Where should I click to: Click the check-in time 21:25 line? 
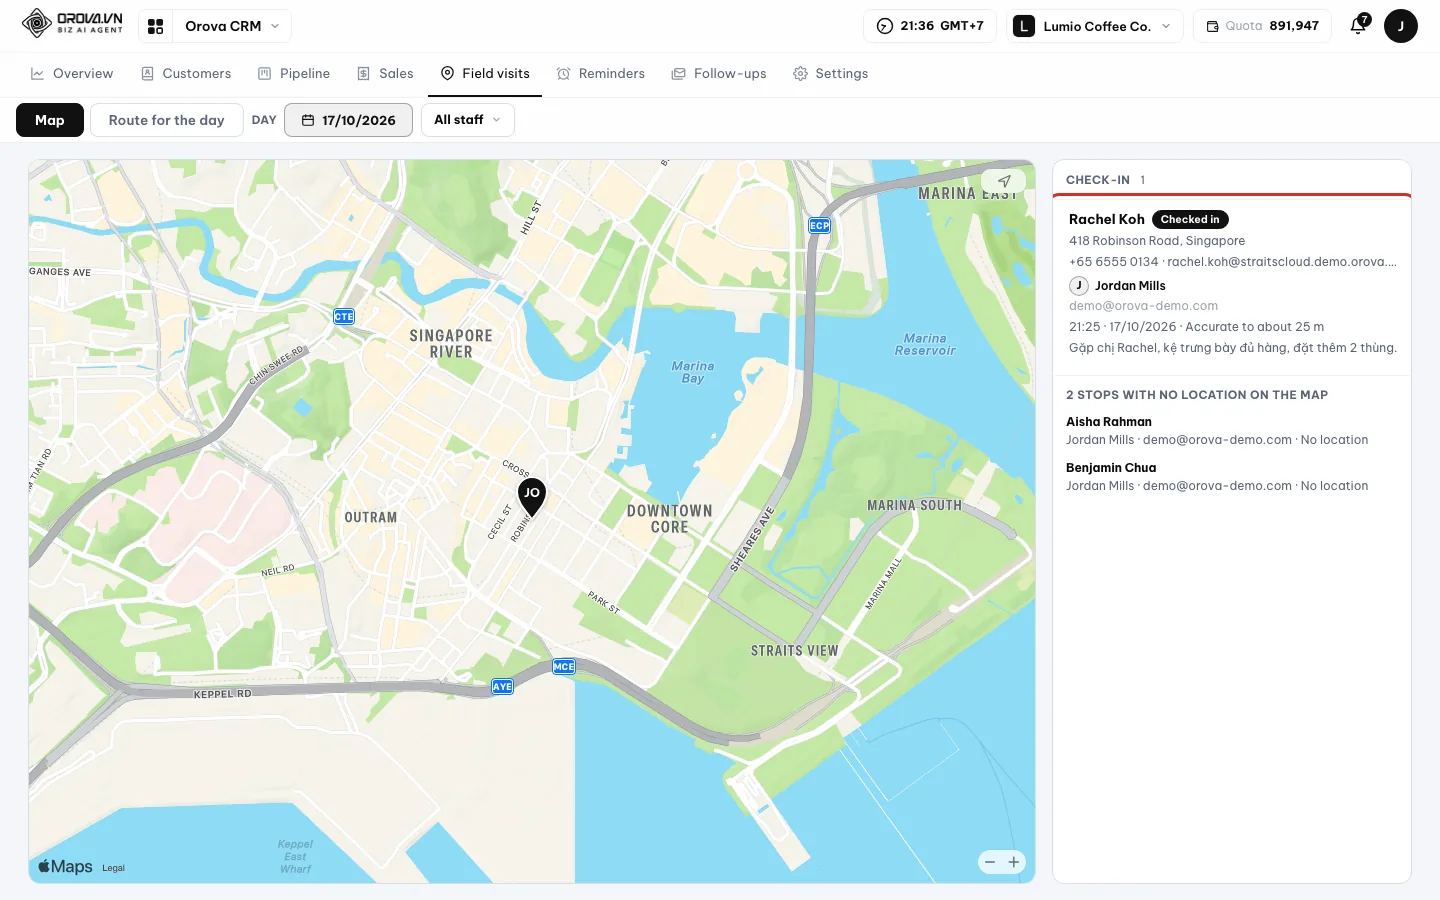[1196, 327]
